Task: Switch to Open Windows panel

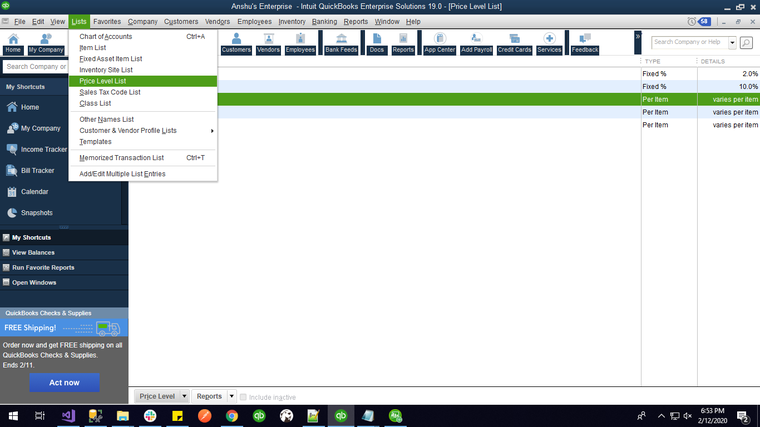Action: pyautogui.click(x=64, y=283)
